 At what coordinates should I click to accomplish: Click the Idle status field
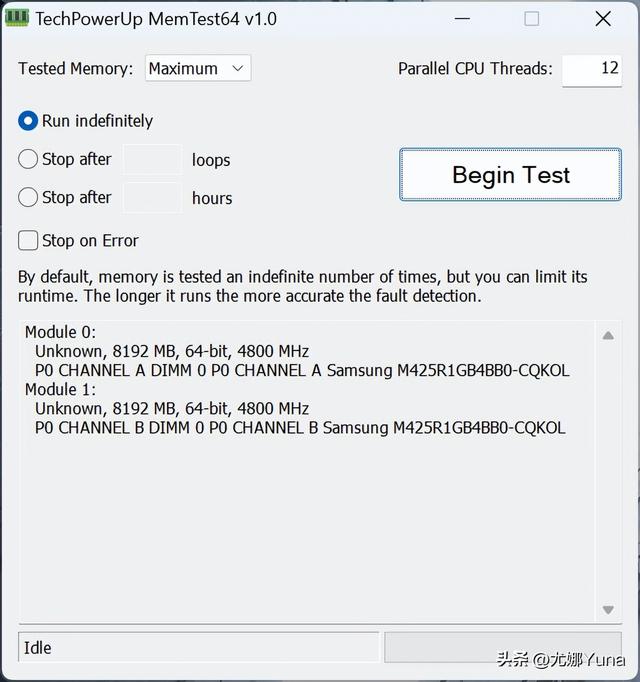198,648
